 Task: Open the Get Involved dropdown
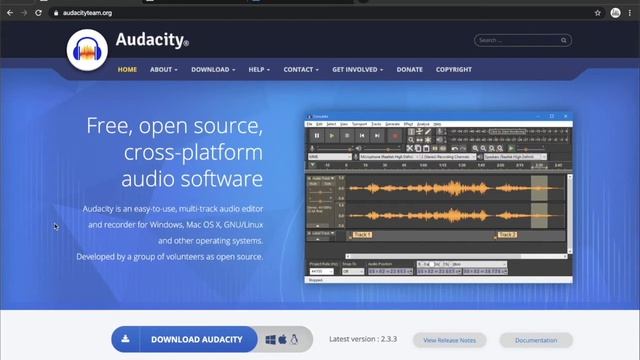tap(358, 69)
